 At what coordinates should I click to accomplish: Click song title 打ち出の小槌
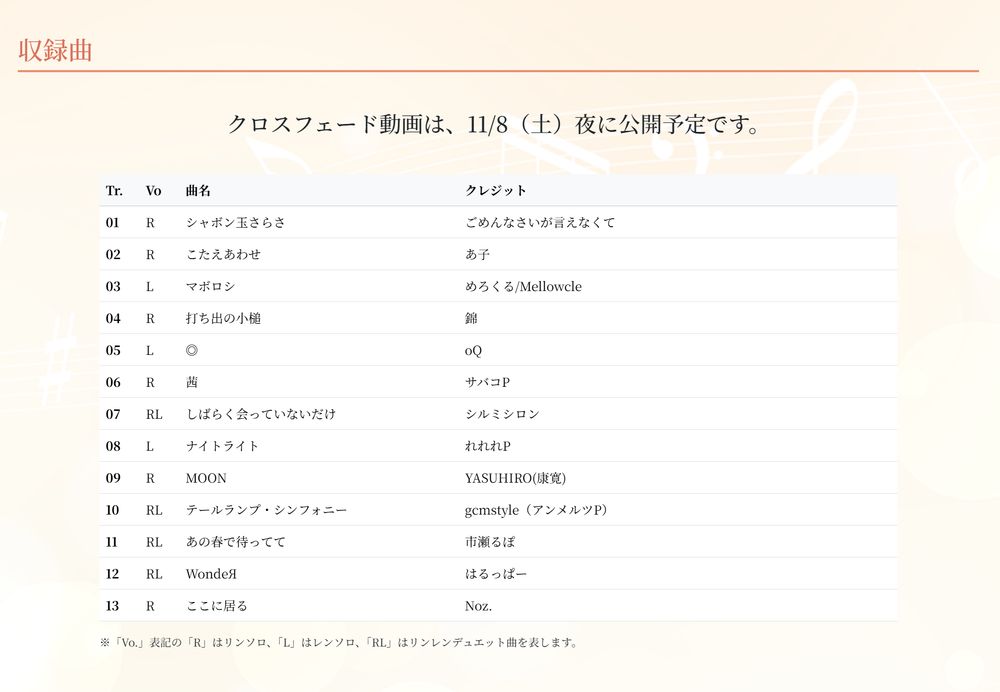[223, 318]
